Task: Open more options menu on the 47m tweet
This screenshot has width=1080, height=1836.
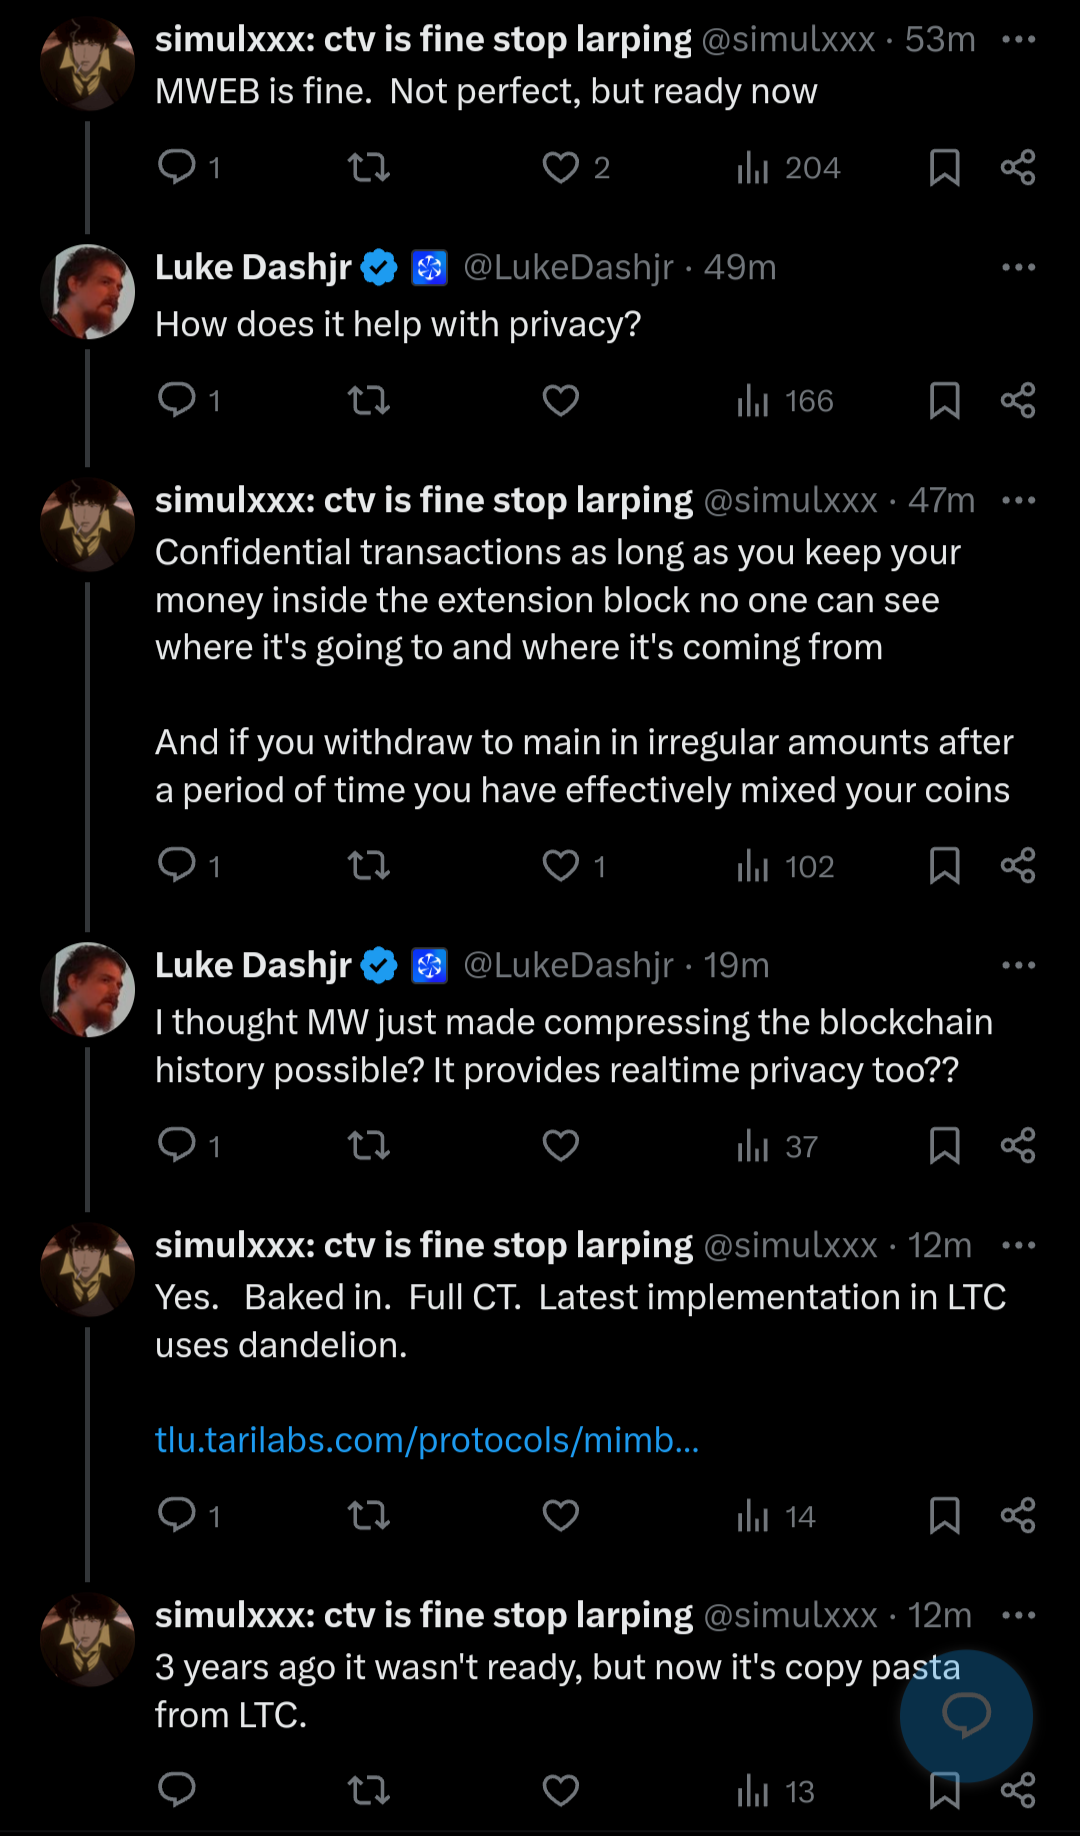Action: point(1018,500)
